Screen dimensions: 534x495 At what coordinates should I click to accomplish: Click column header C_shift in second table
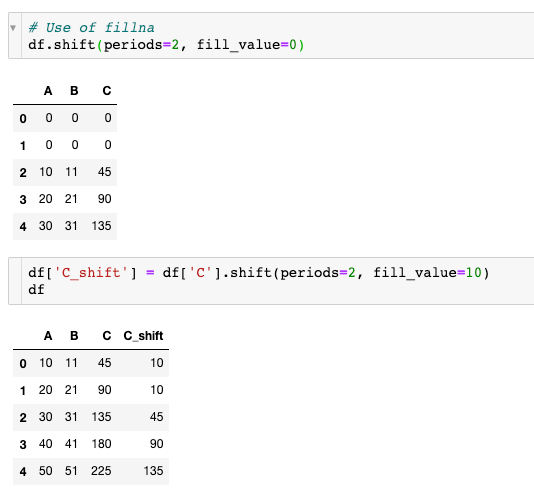coord(143,336)
